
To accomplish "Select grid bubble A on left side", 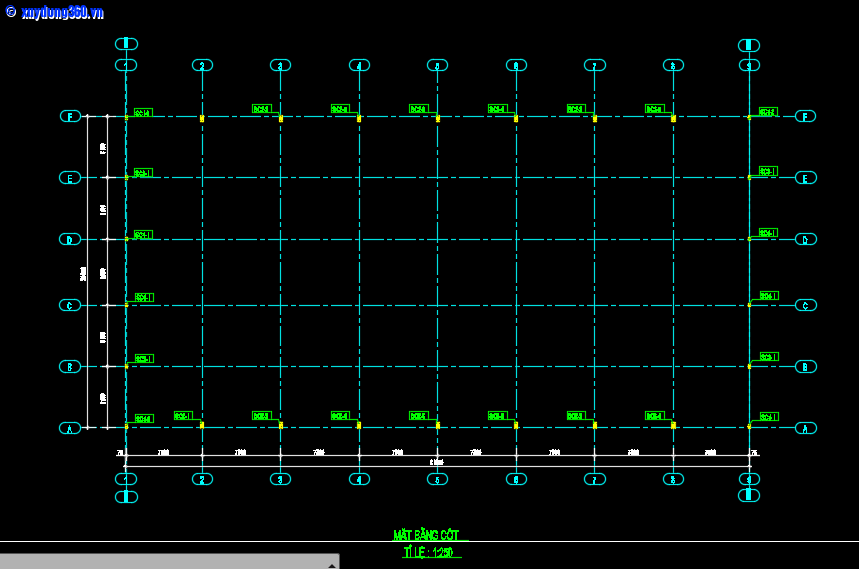I will 70,428.
